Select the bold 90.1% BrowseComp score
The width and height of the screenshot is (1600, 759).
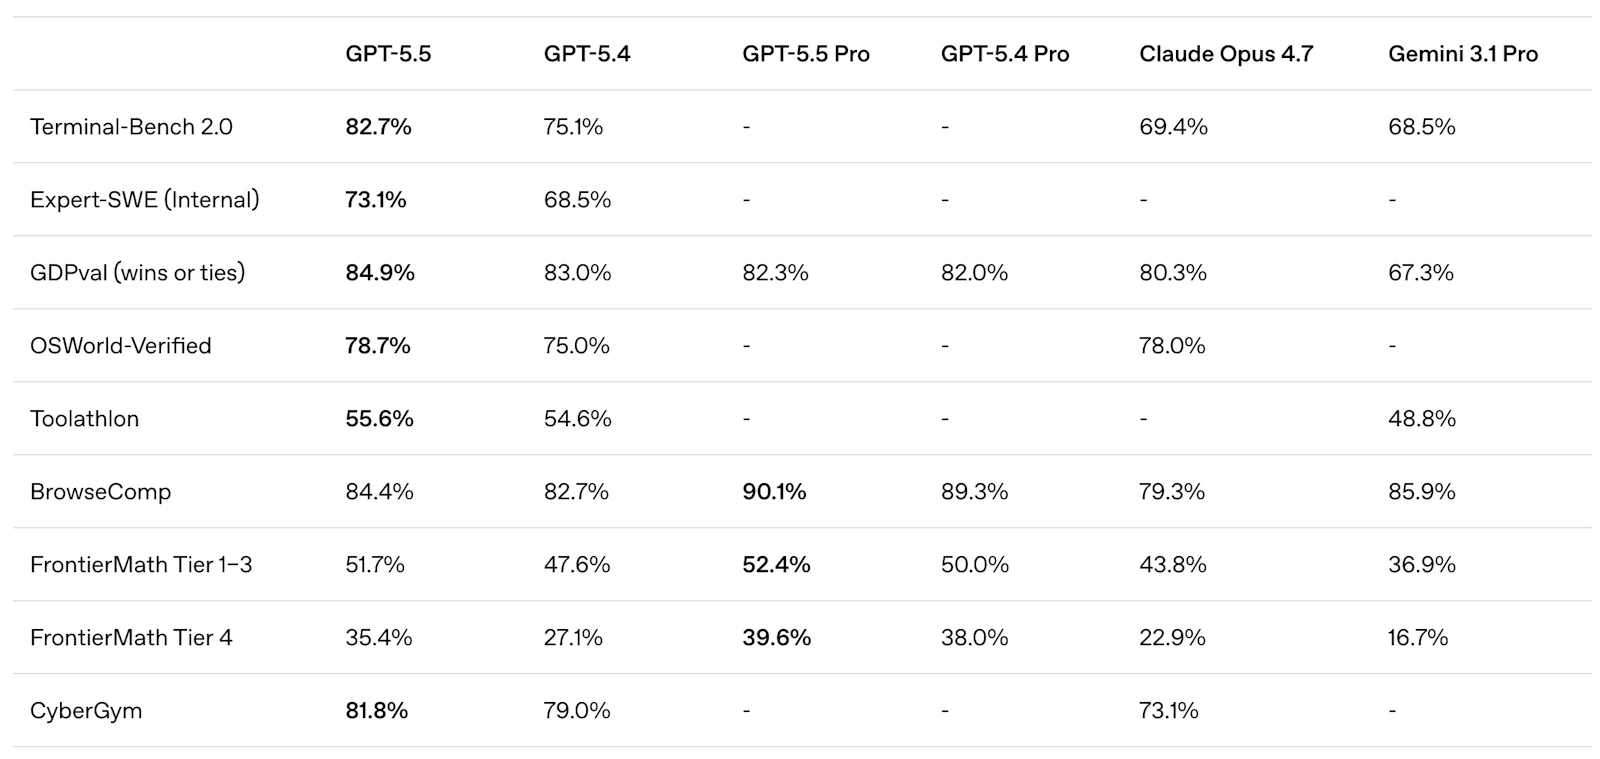[x=774, y=492]
